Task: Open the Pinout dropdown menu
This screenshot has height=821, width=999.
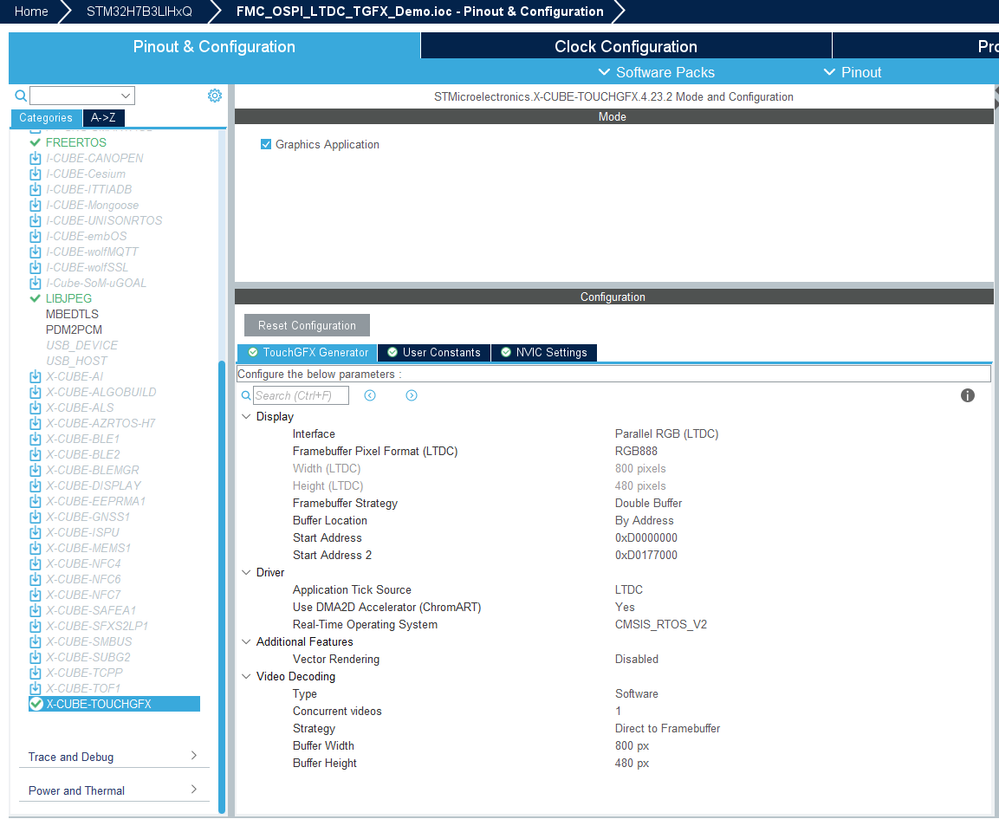Action: [852, 73]
